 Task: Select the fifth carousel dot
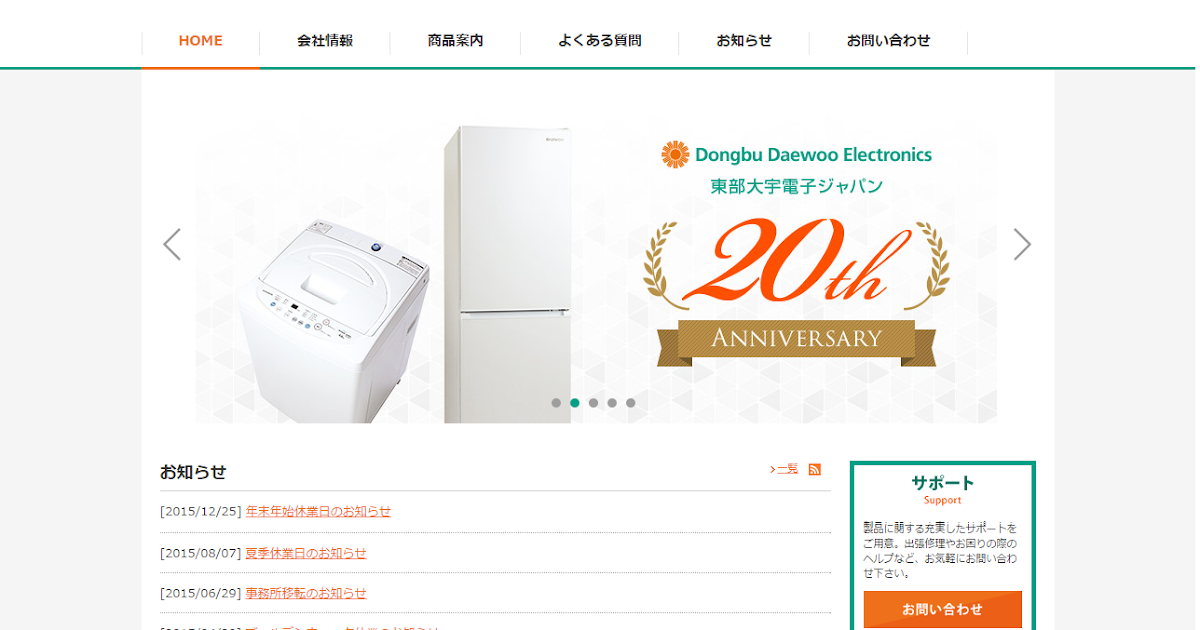point(631,403)
